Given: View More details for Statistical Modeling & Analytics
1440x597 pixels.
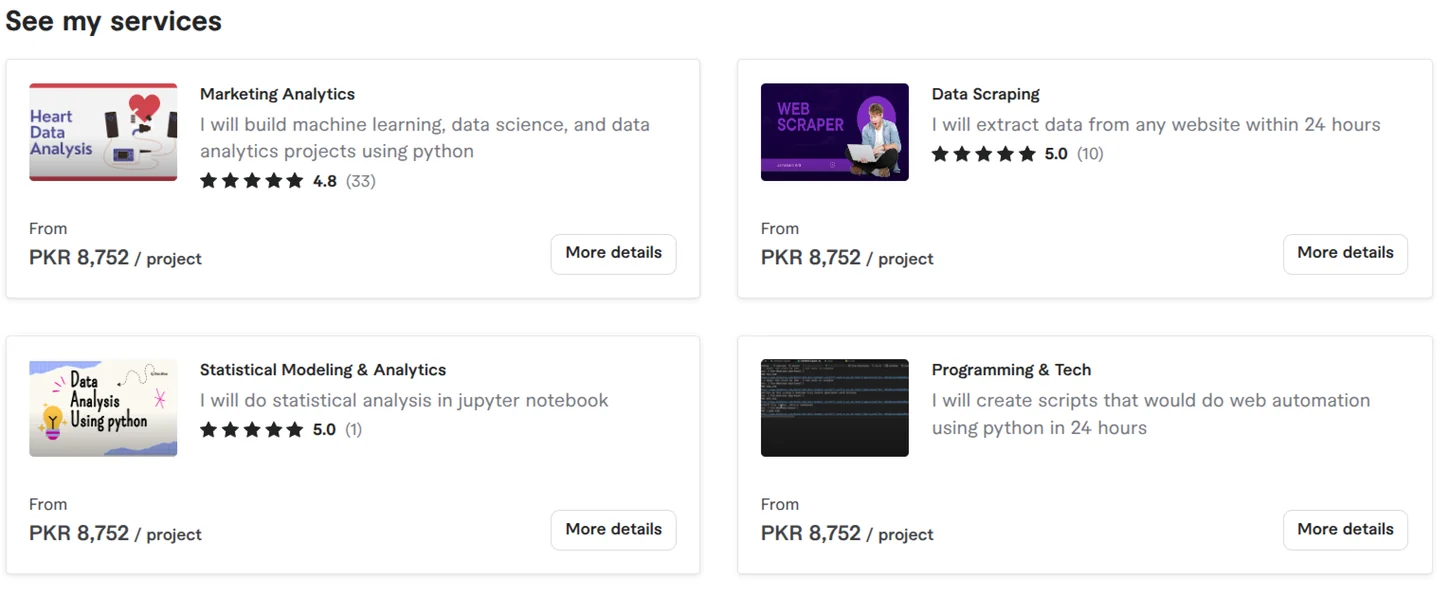Looking at the screenshot, I should (x=613, y=530).
